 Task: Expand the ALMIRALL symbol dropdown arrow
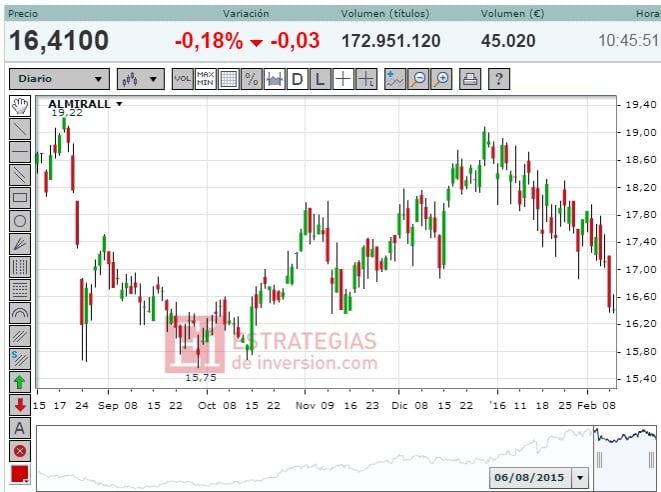pos(119,104)
